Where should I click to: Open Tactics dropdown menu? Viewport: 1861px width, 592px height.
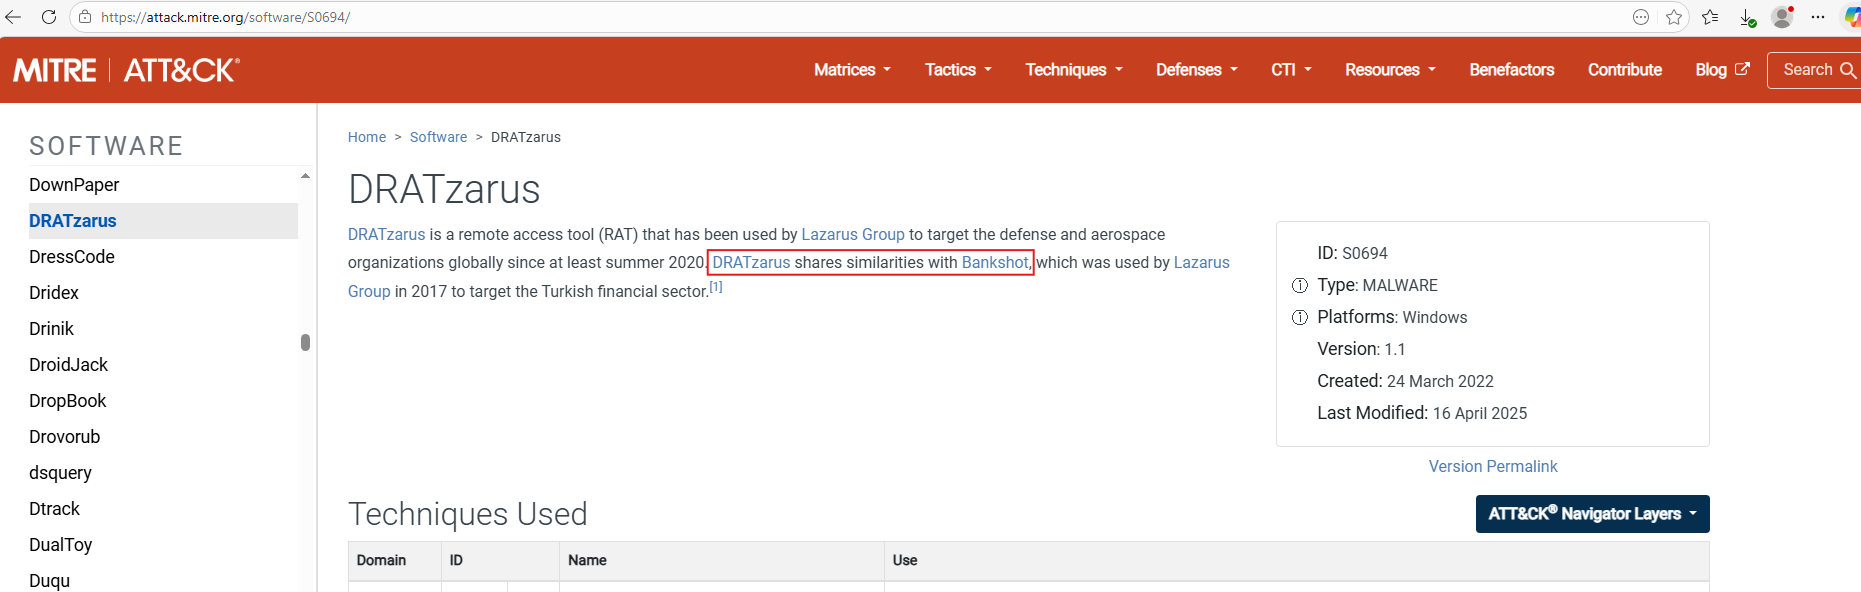958,70
